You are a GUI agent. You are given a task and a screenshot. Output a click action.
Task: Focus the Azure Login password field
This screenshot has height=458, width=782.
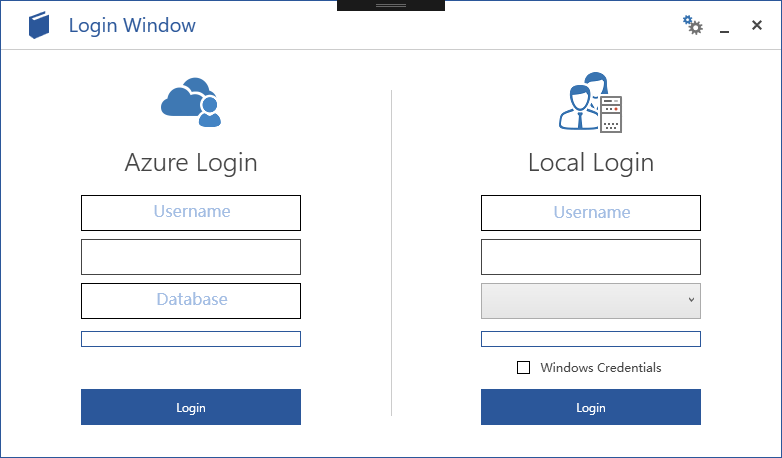(x=191, y=257)
